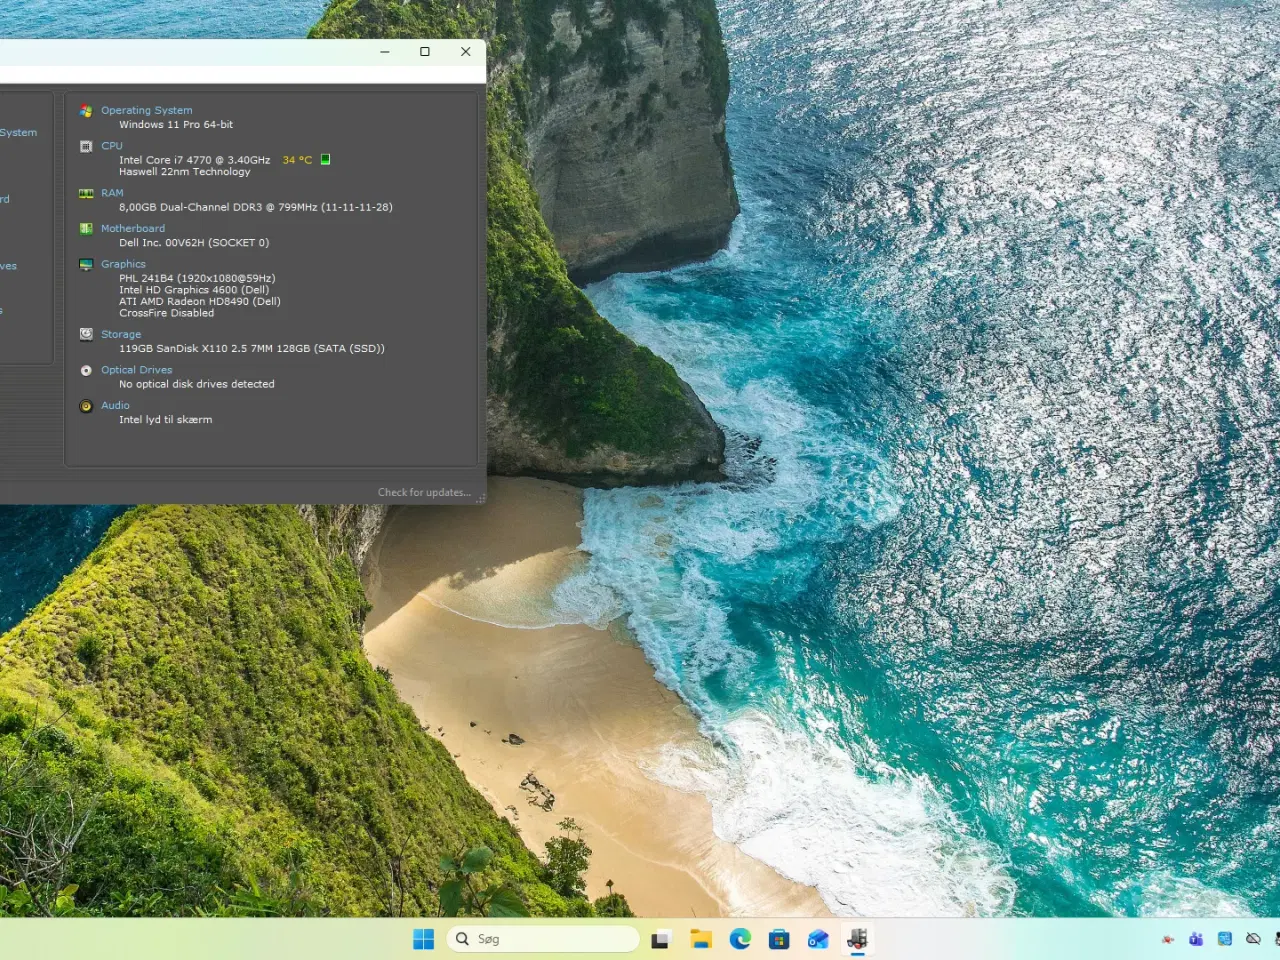Open Microsoft Edge from the taskbar

740,938
